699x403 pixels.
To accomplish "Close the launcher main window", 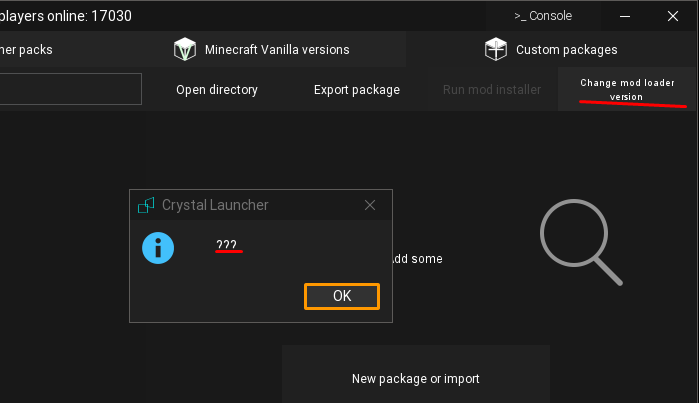I will (672, 16).
